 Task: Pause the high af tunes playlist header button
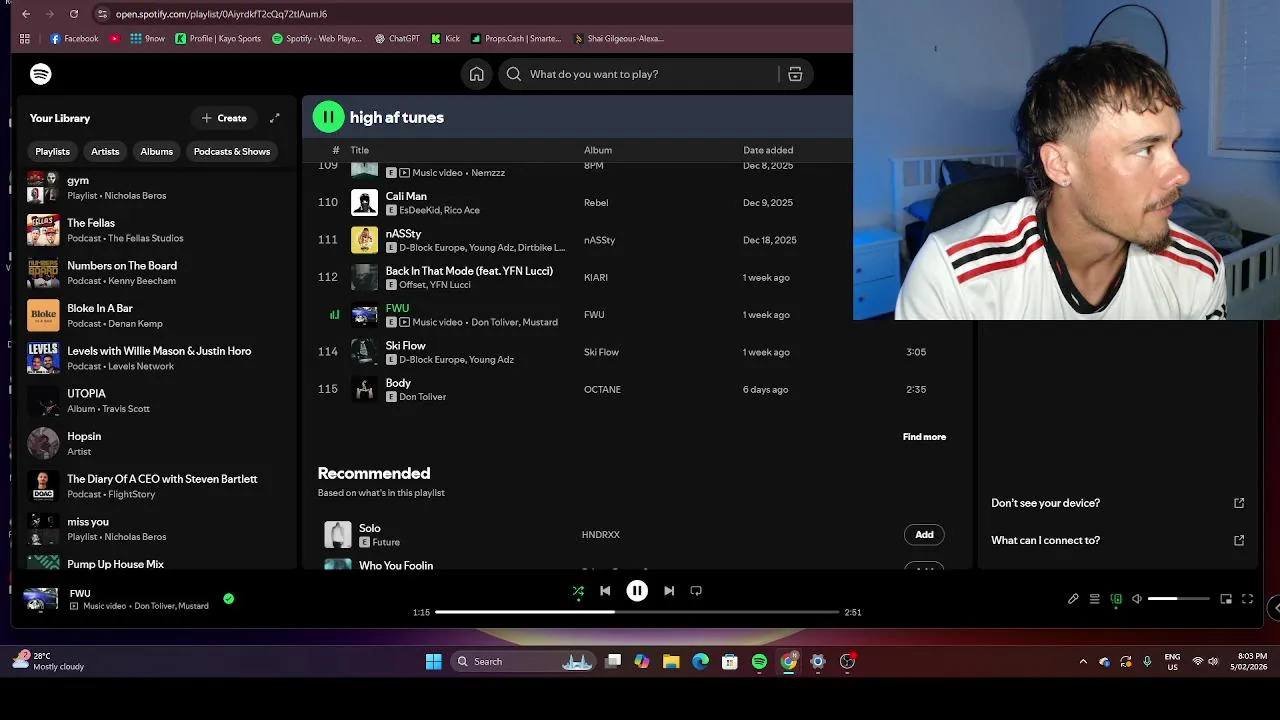328,117
